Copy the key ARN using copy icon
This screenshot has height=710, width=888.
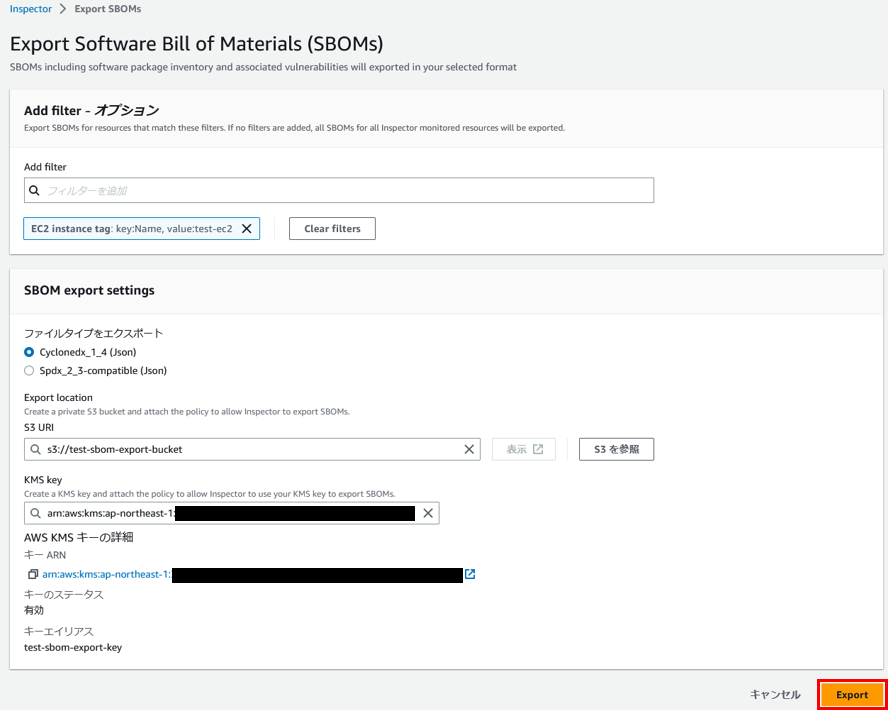point(33,575)
